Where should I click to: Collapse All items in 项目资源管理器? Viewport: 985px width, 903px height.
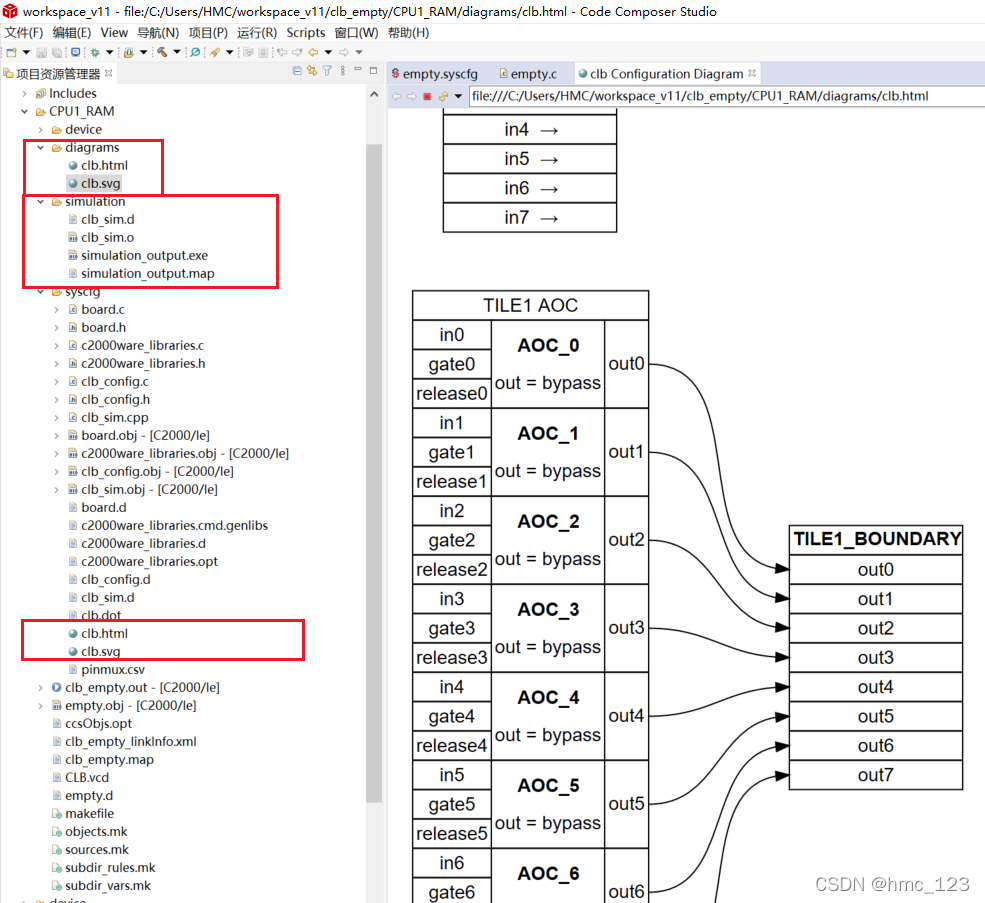click(x=296, y=70)
